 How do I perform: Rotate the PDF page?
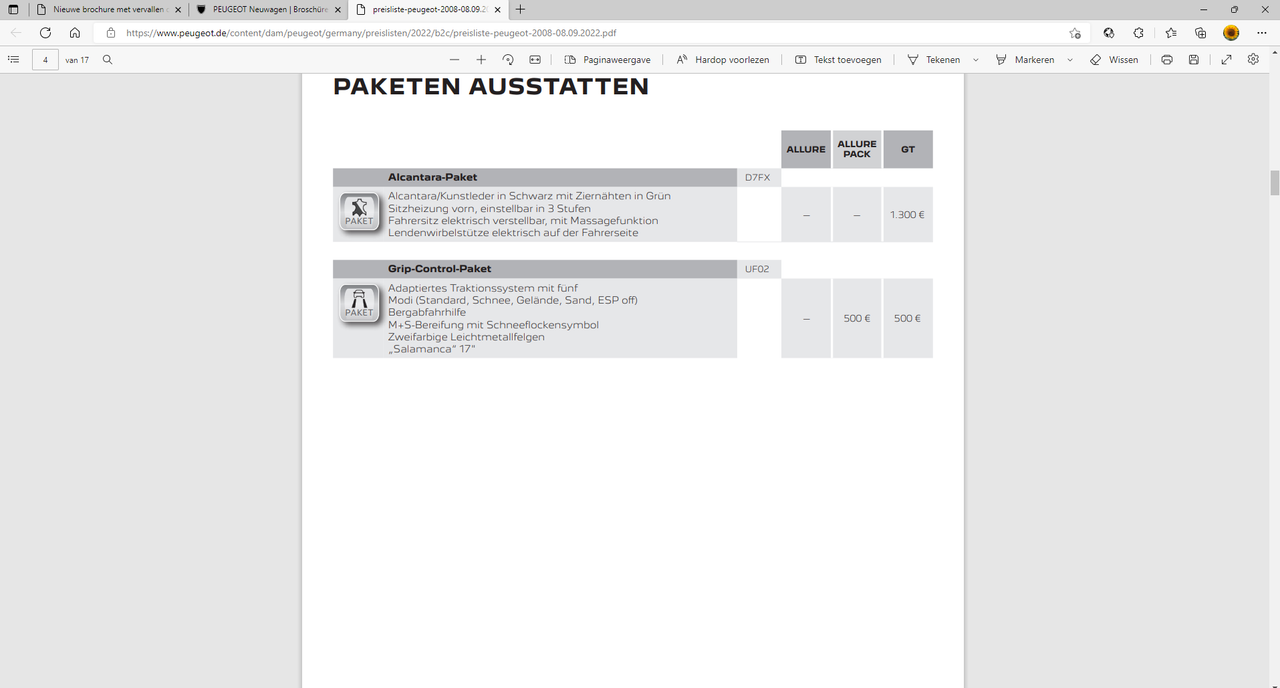coord(508,60)
